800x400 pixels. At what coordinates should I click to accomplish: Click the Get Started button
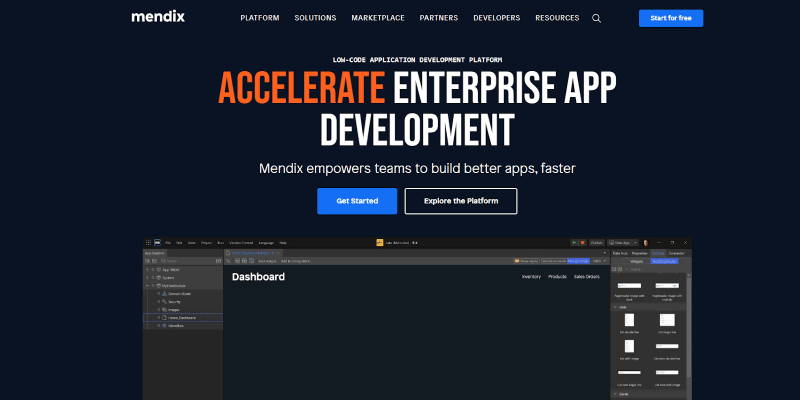click(x=357, y=201)
